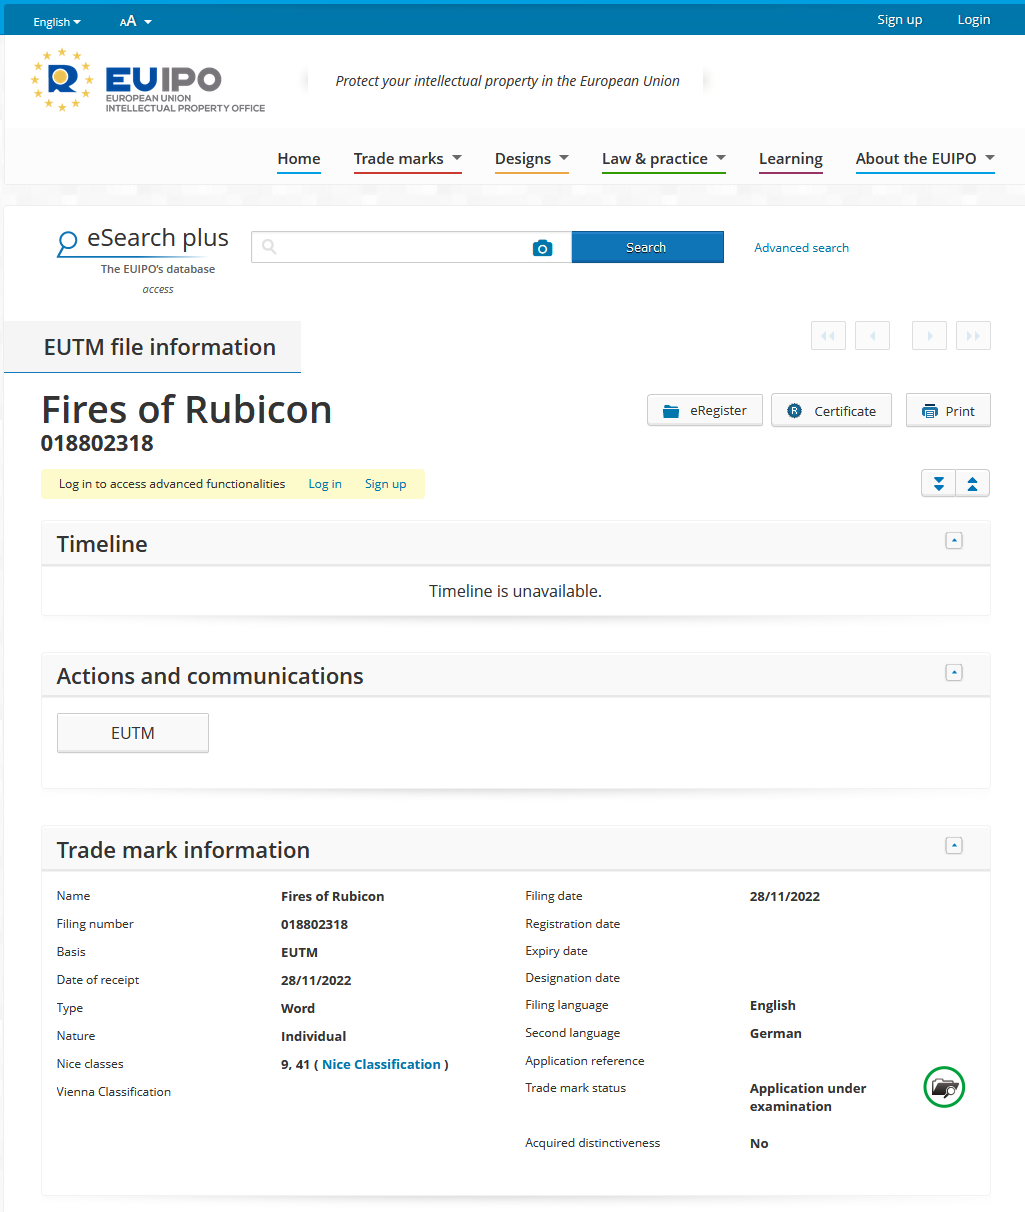Go to last record arrow button
The image size is (1025, 1212).
click(x=973, y=336)
